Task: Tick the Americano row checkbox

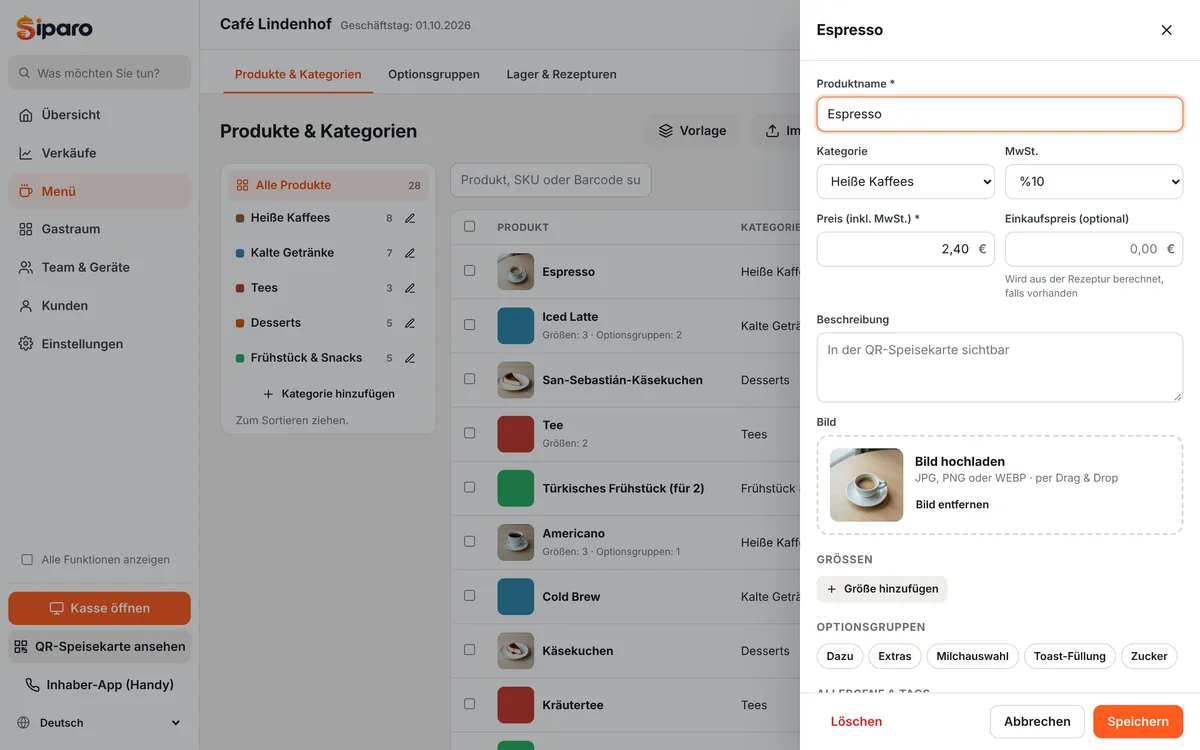Action: click(x=470, y=542)
